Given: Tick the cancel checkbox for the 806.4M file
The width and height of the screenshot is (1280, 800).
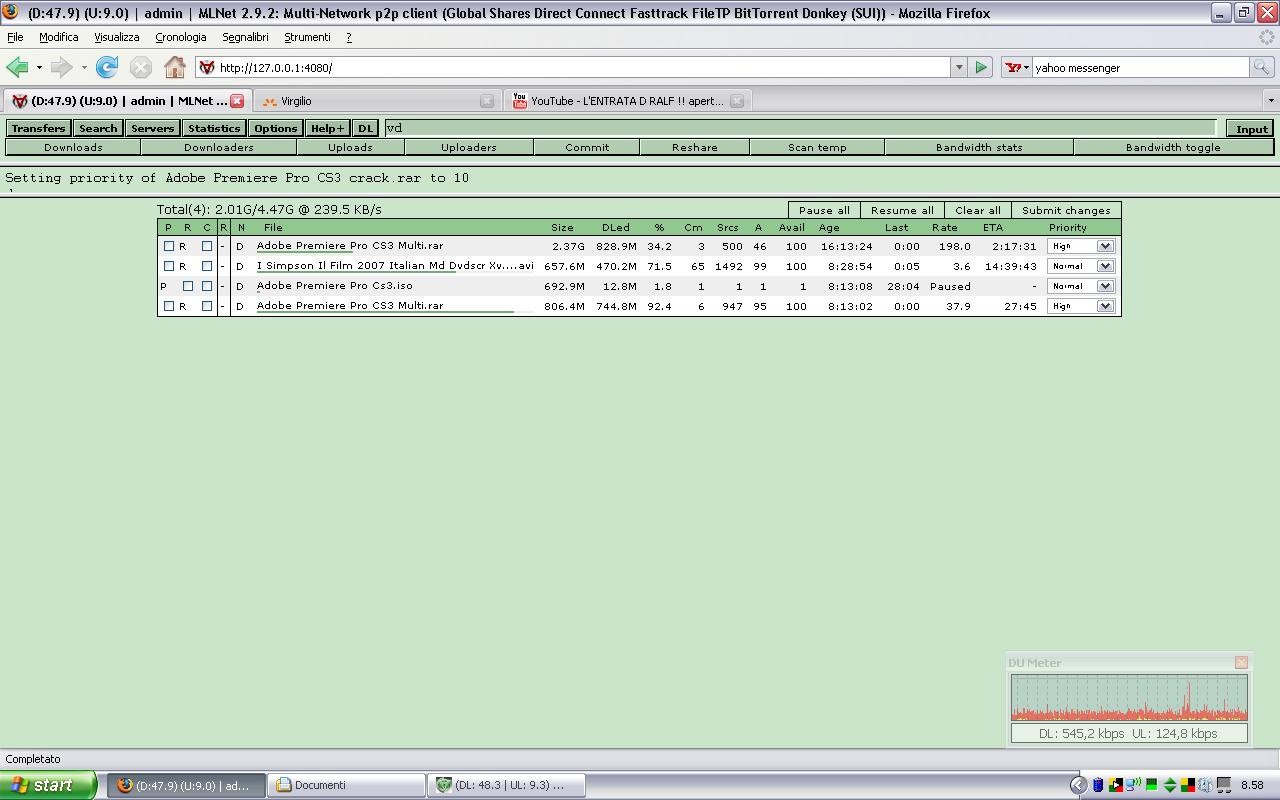Looking at the screenshot, I should tap(207, 306).
